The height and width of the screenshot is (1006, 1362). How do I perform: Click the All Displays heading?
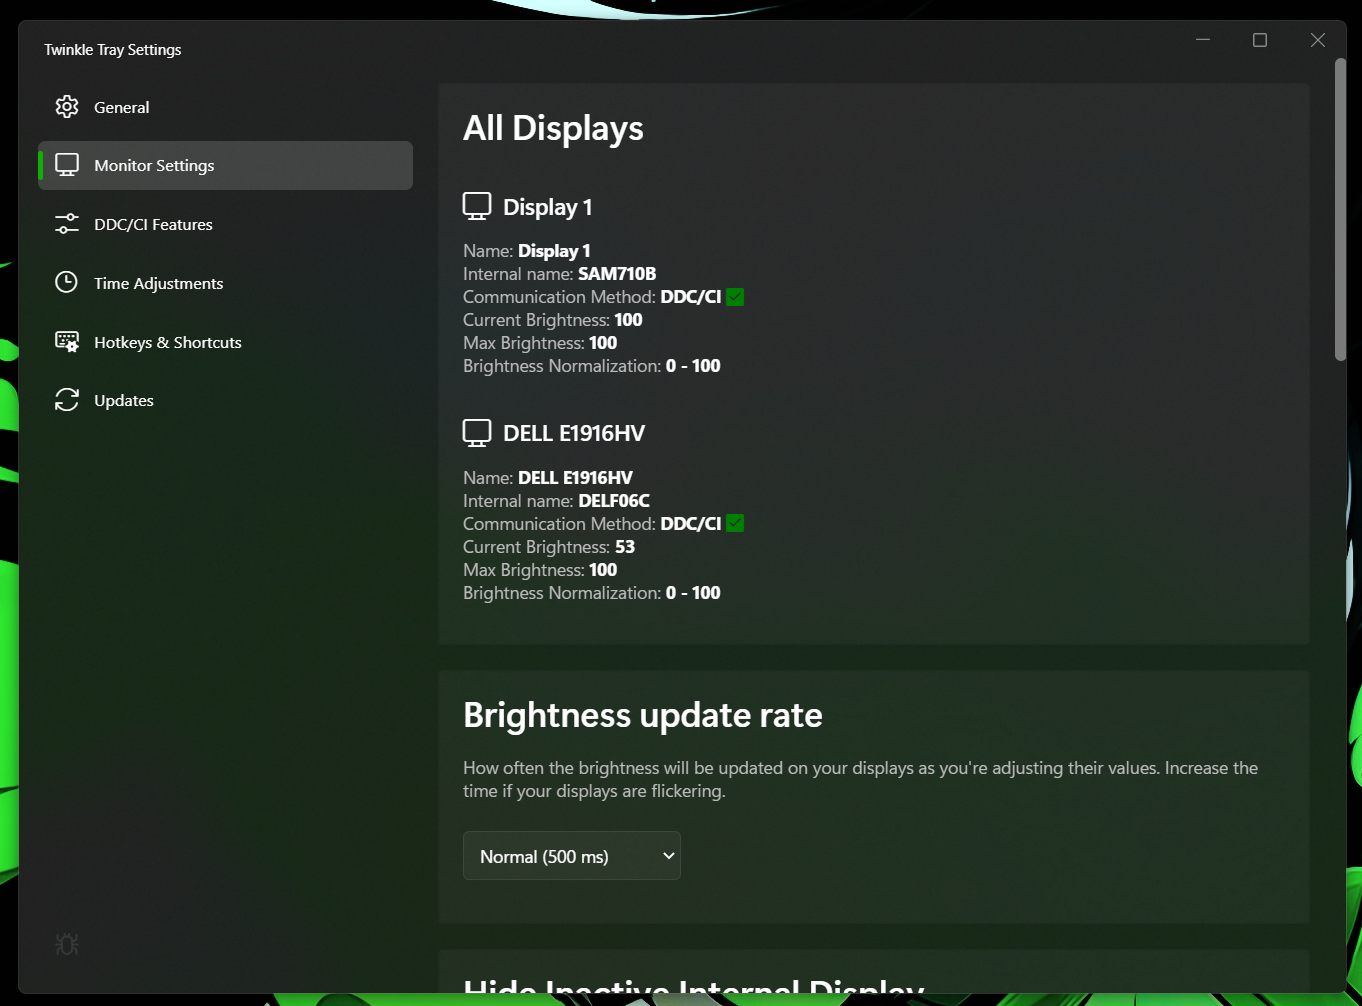pos(553,128)
